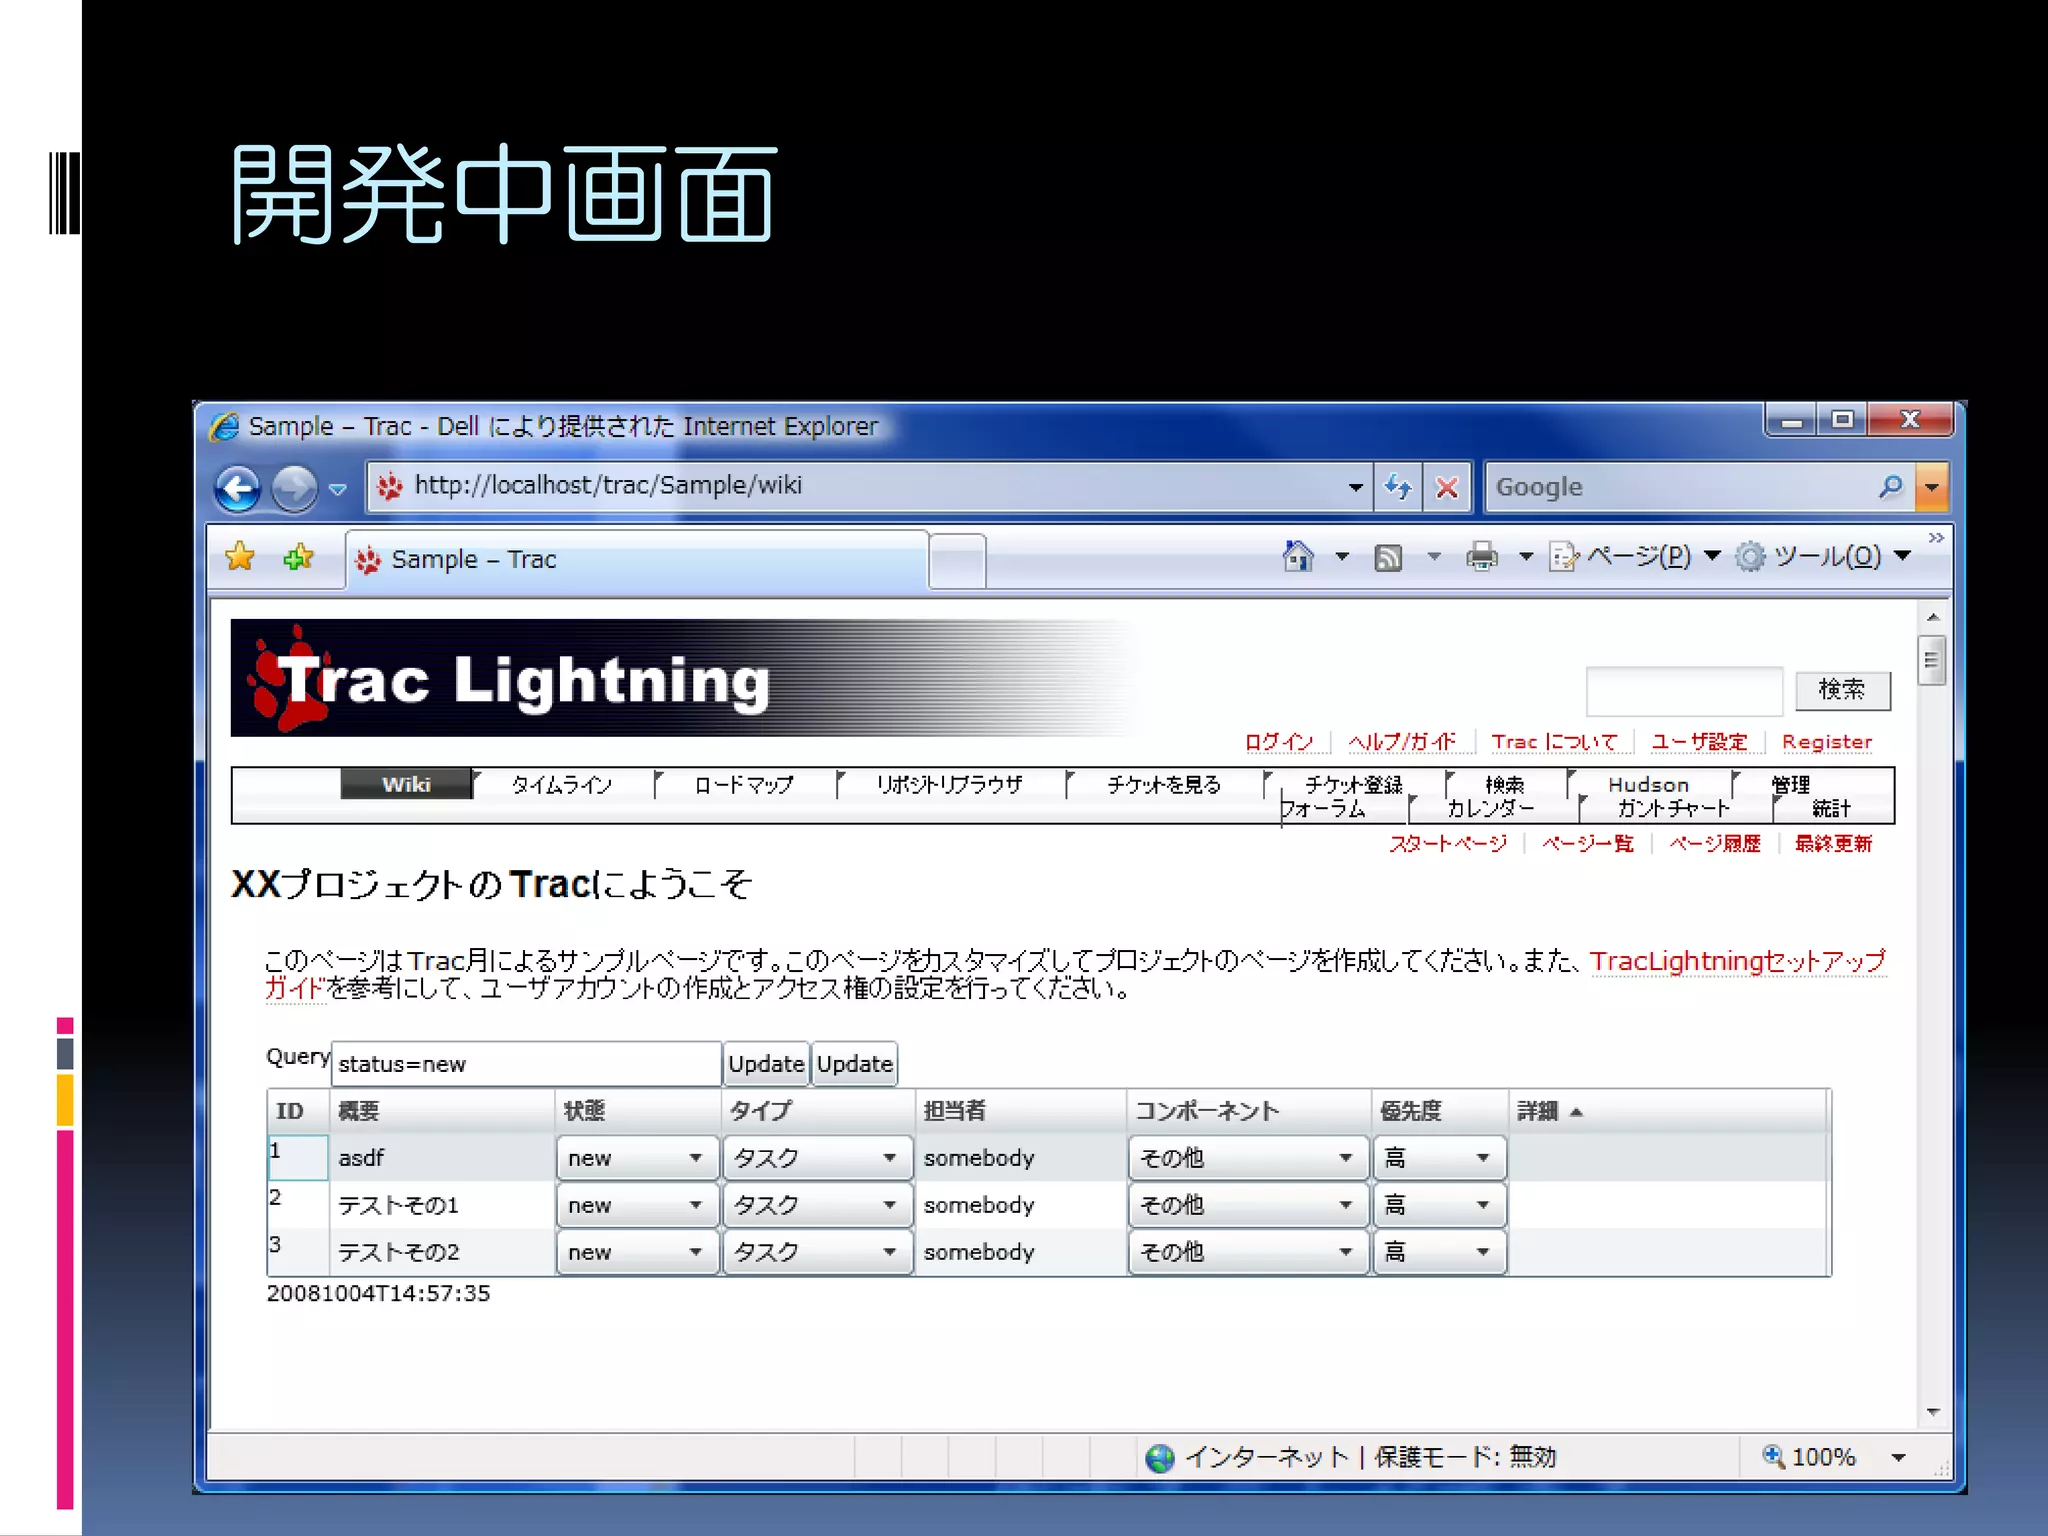
Task: Open the ページ(P) menu
Action: 1634,556
